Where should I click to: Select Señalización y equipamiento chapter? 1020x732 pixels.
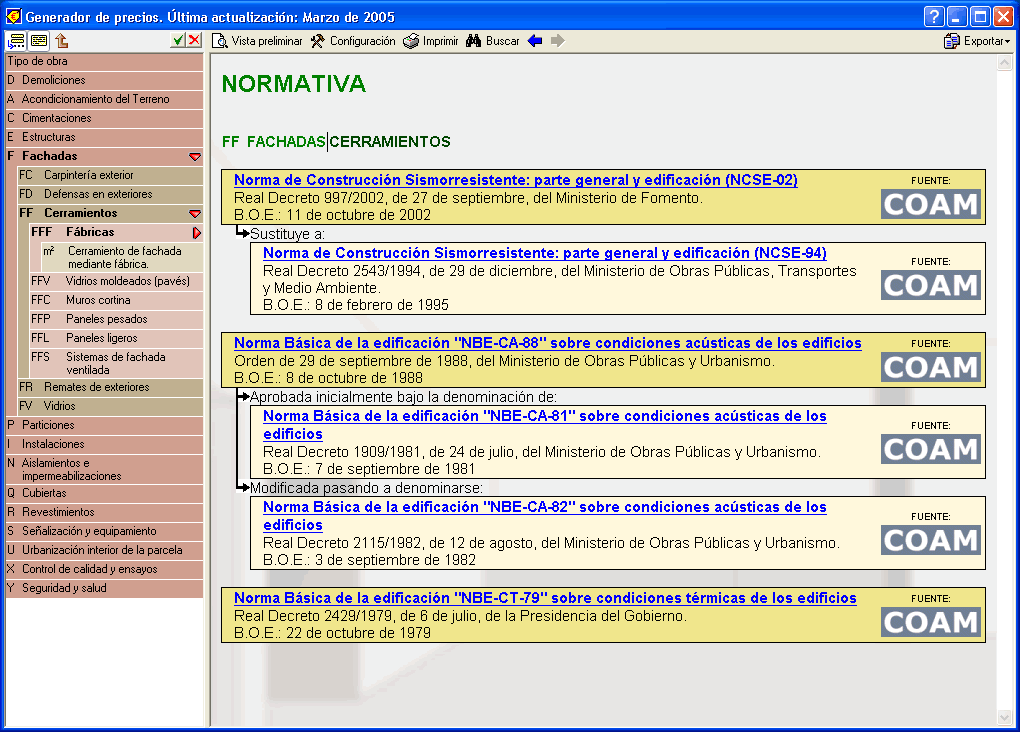[104, 531]
